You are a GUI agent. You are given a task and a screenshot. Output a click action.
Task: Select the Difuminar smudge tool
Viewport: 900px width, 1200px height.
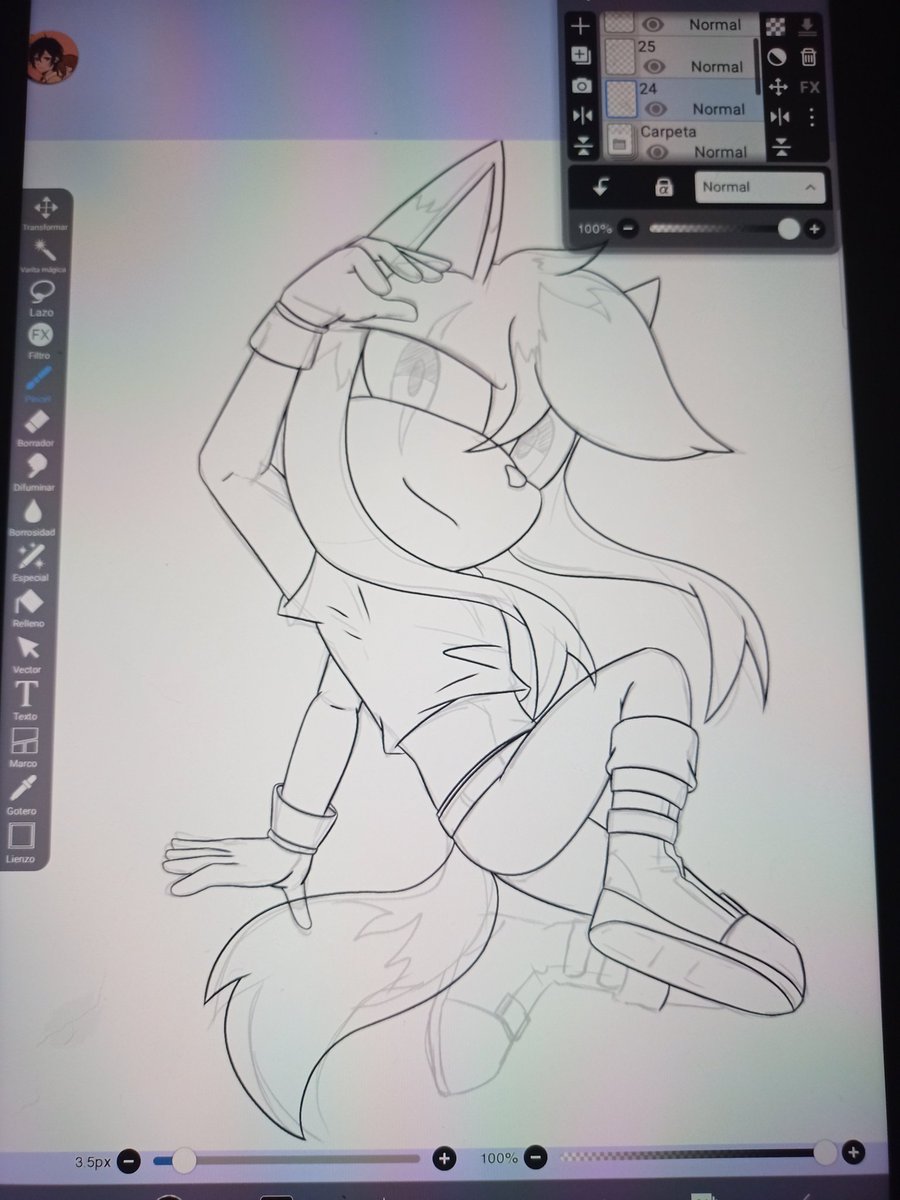click(x=35, y=472)
